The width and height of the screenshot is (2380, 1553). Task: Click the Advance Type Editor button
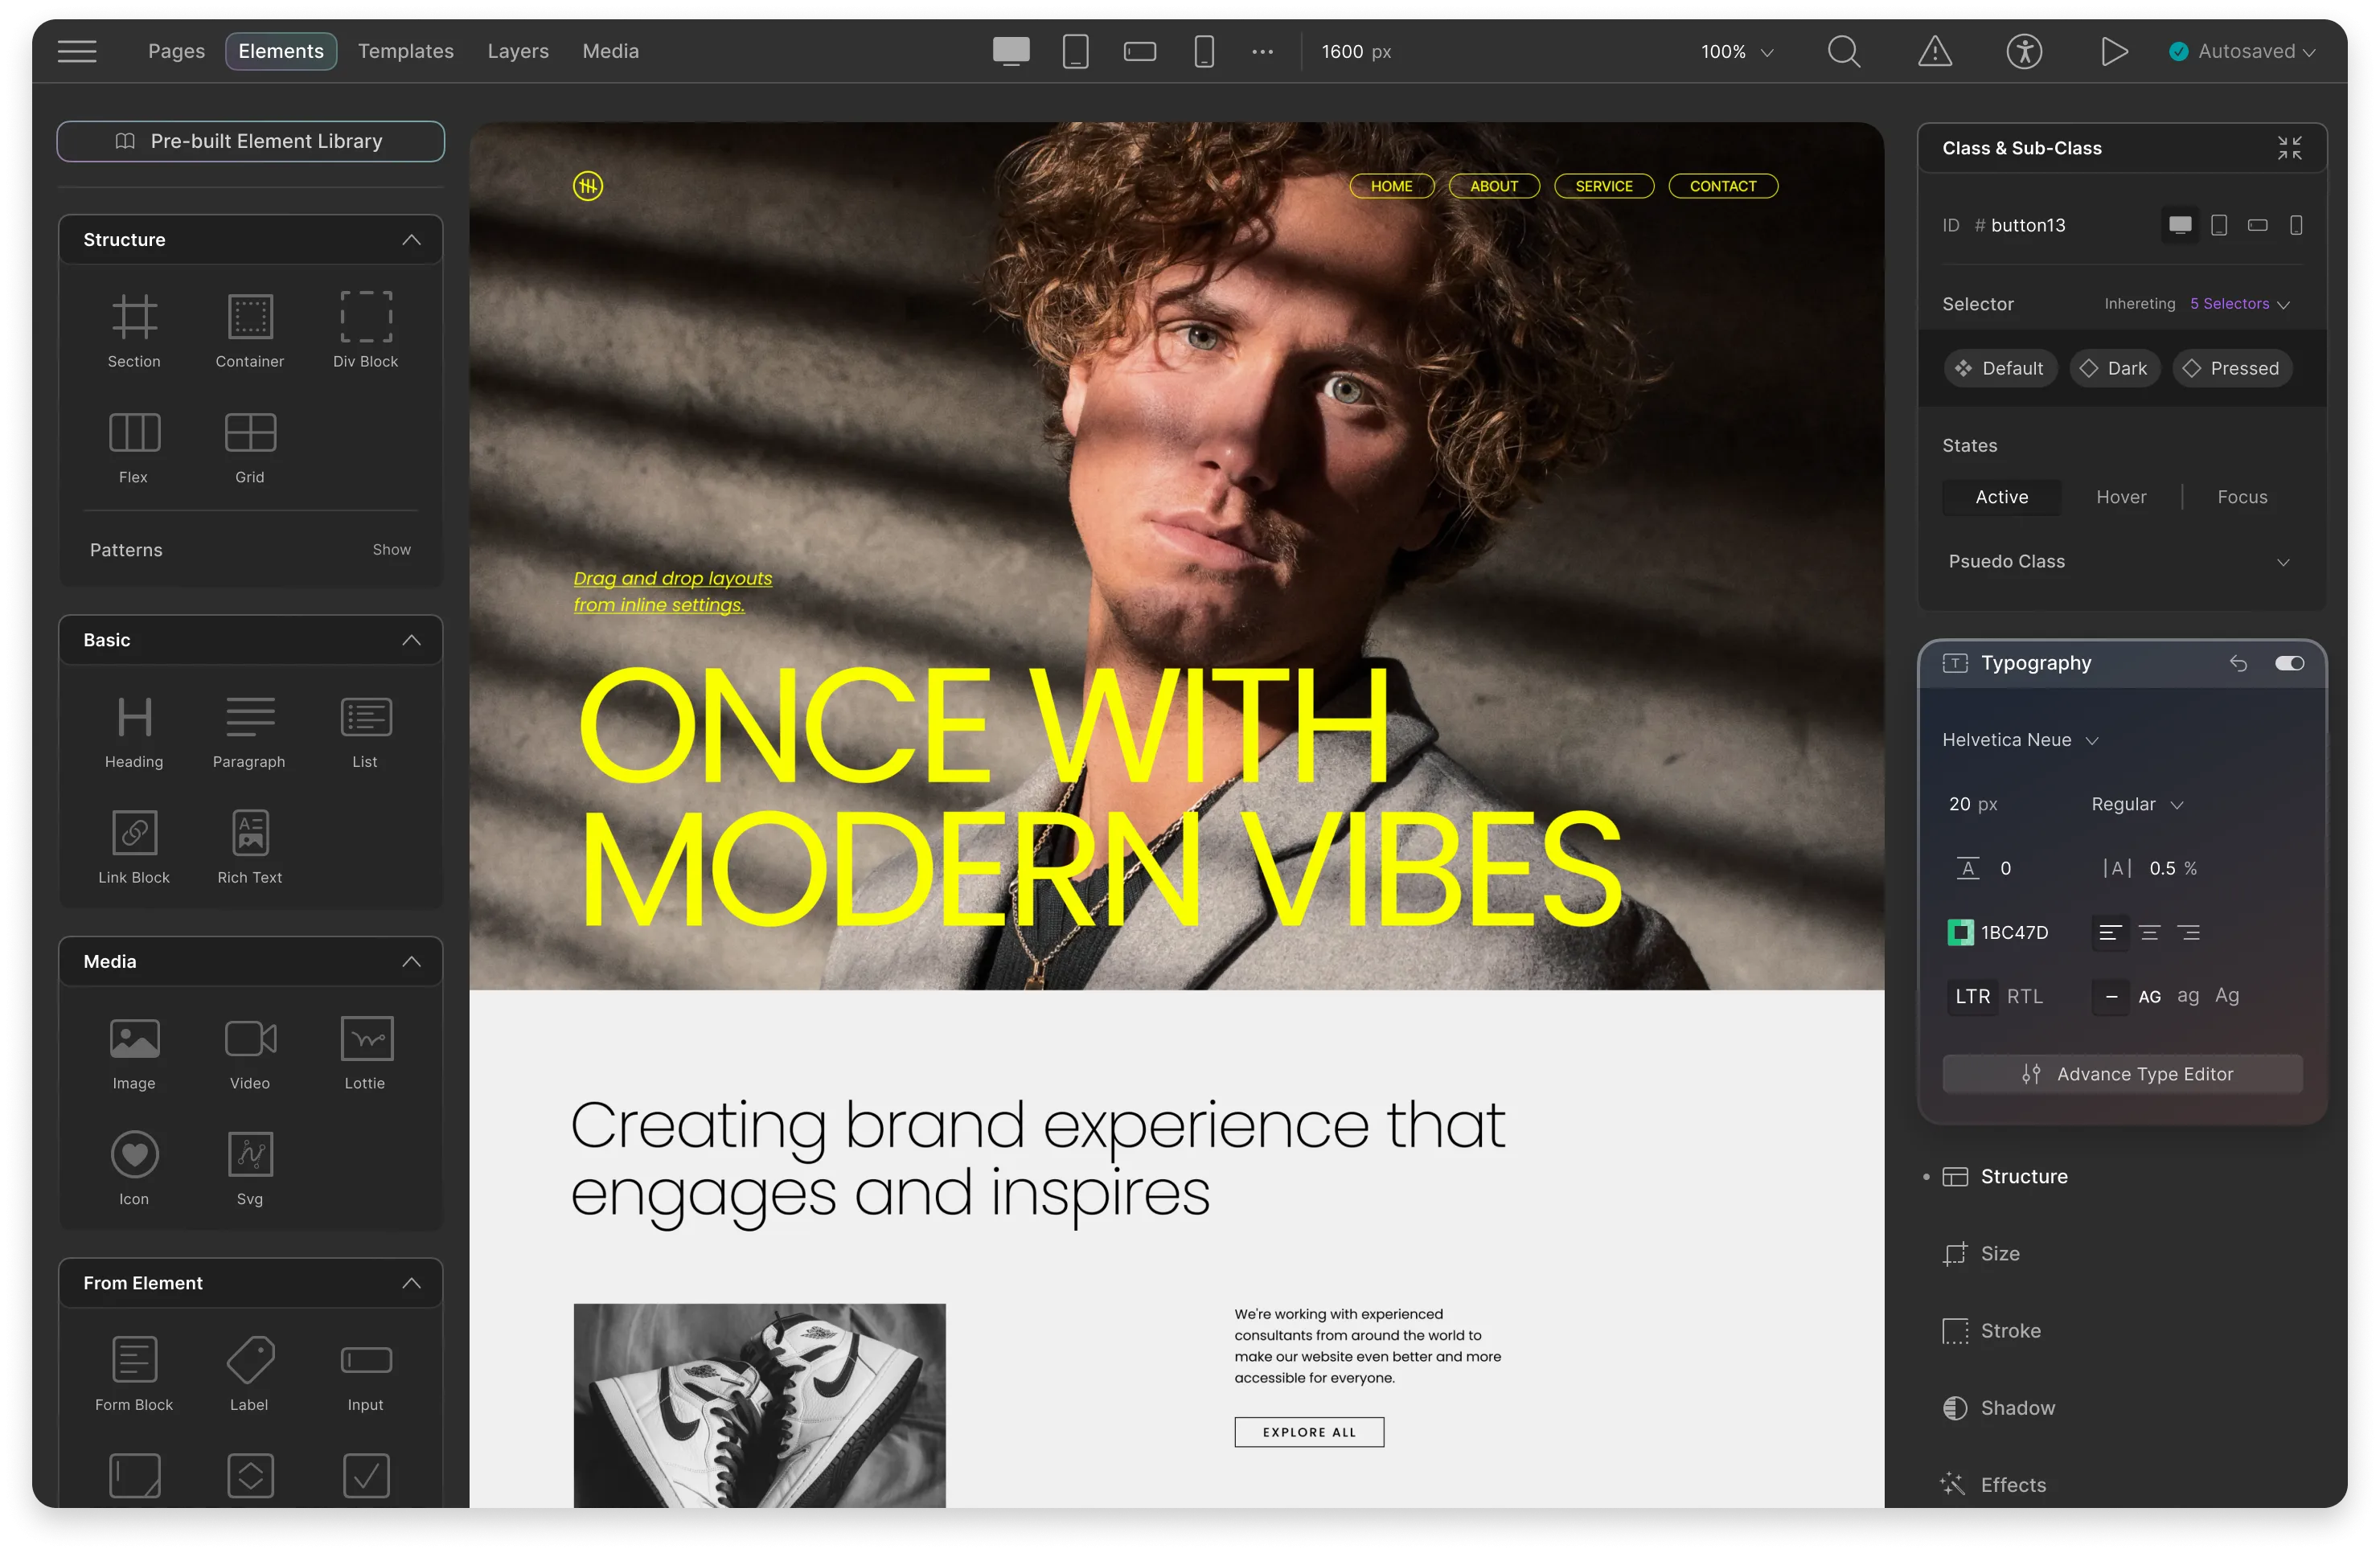[2124, 1073]
